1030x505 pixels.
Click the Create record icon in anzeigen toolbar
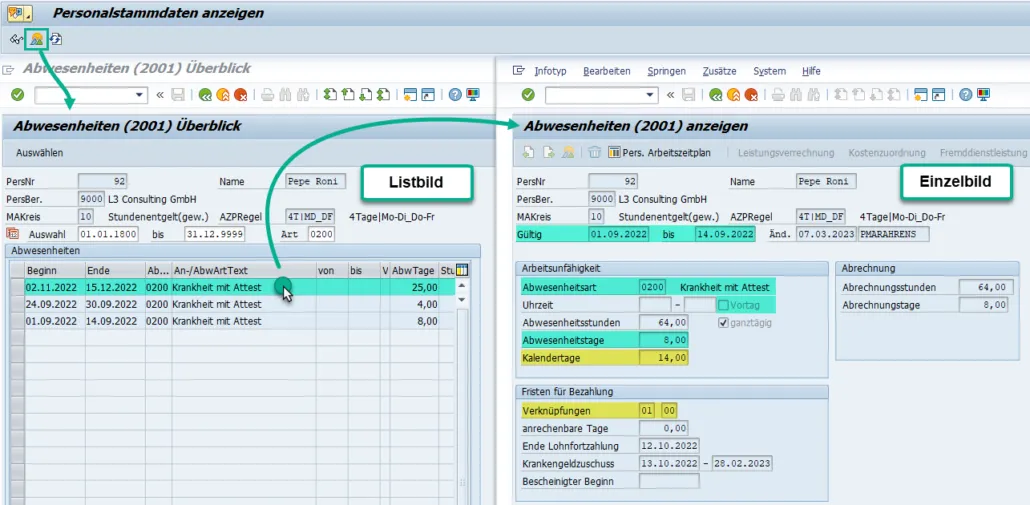[529, 153]
